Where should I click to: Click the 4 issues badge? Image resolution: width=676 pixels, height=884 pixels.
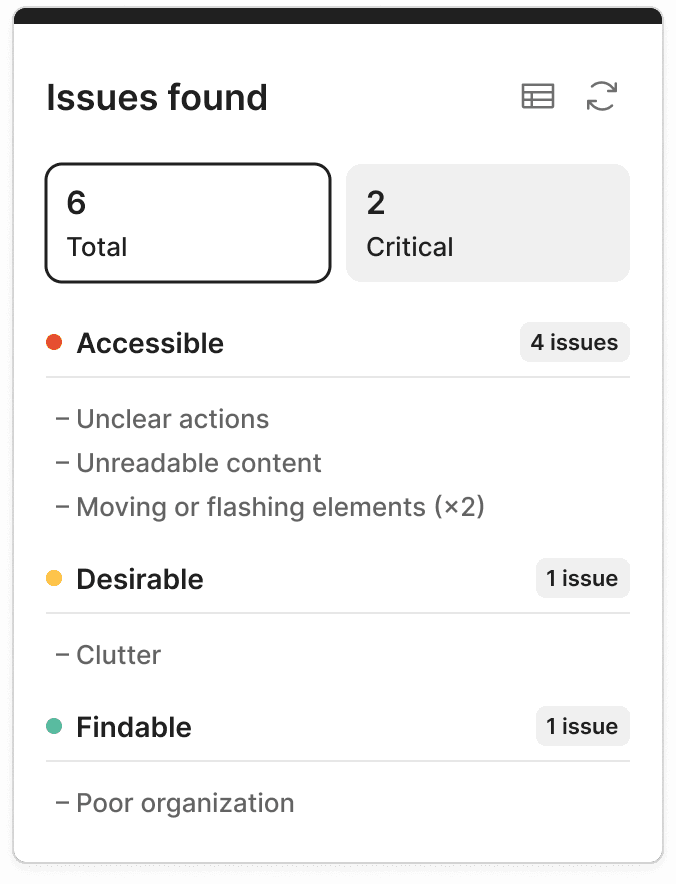[x=574, y=342]
